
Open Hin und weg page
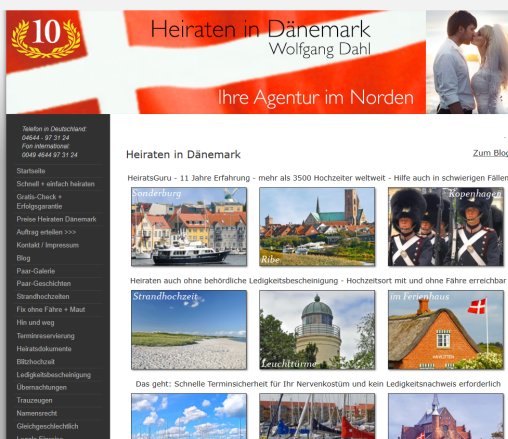coord(35,323)
